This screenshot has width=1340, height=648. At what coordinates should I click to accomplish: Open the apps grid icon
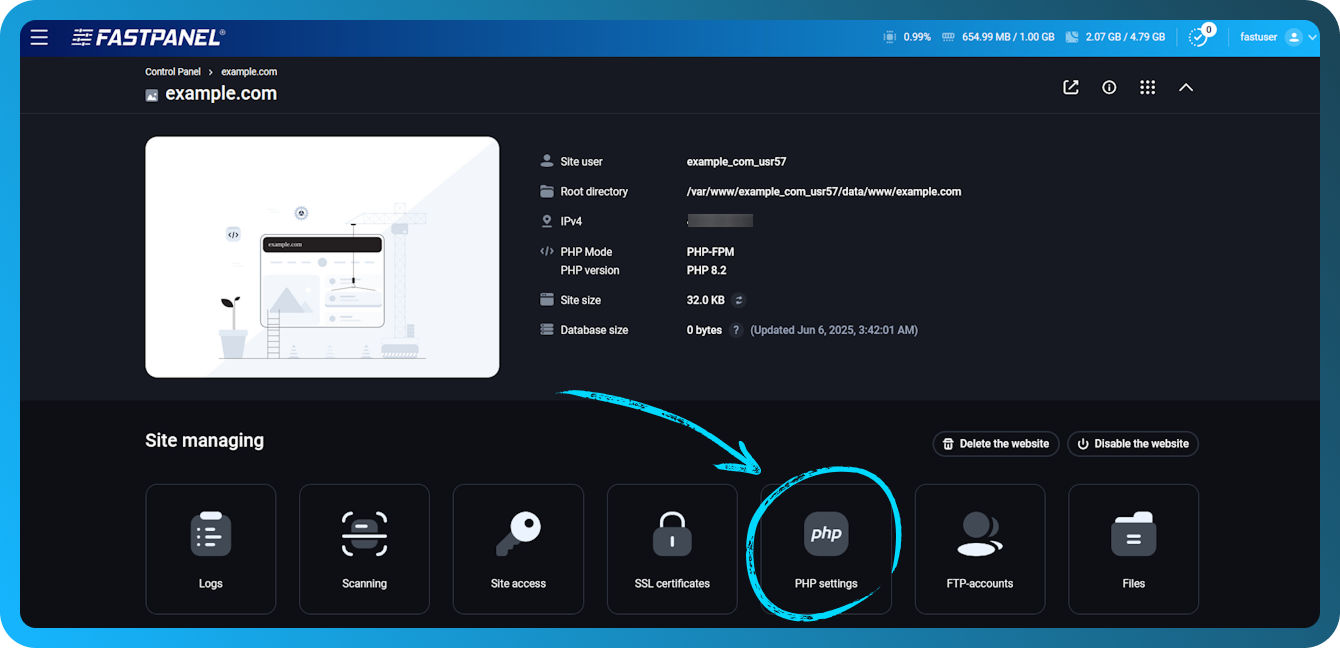pos(1147,87)
